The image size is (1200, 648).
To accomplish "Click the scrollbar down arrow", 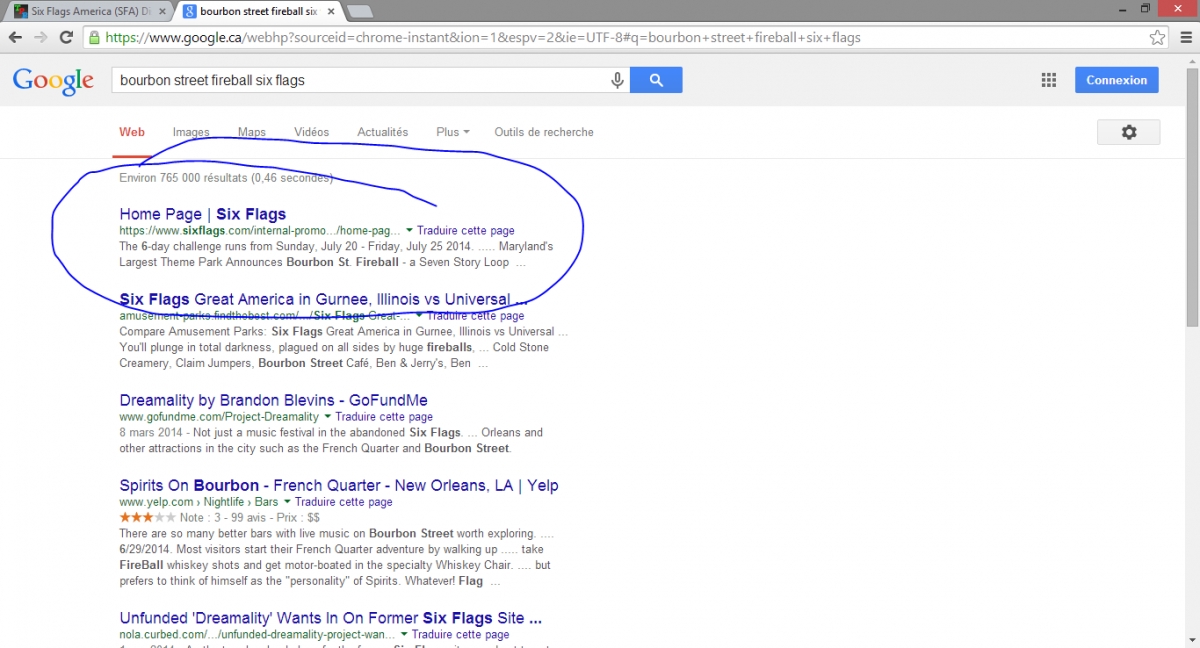I will tap(1191, 640).
